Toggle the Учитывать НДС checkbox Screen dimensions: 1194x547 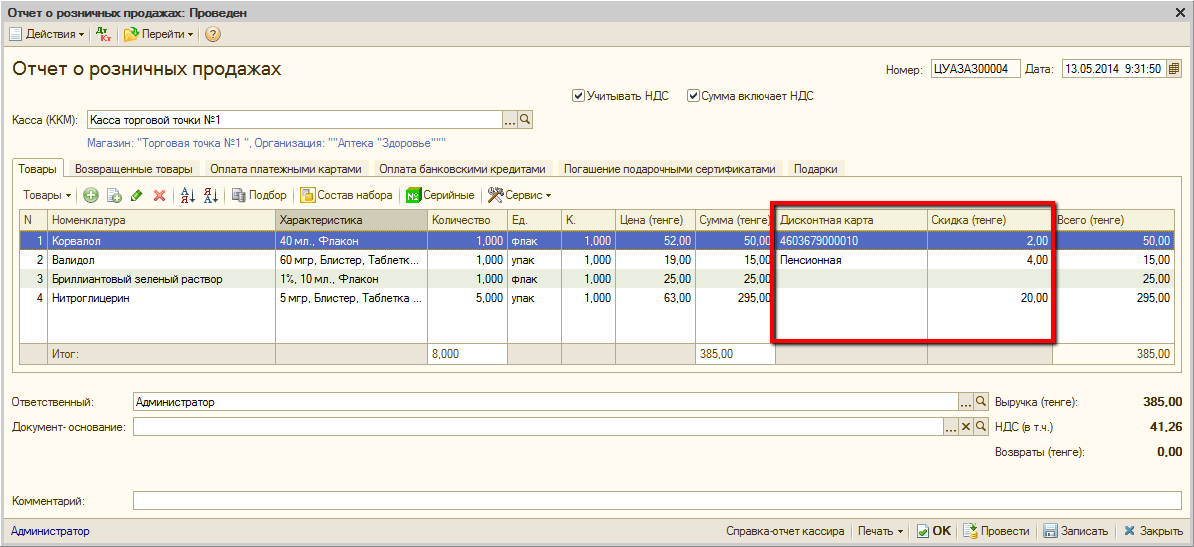click(x=578, y=96)
